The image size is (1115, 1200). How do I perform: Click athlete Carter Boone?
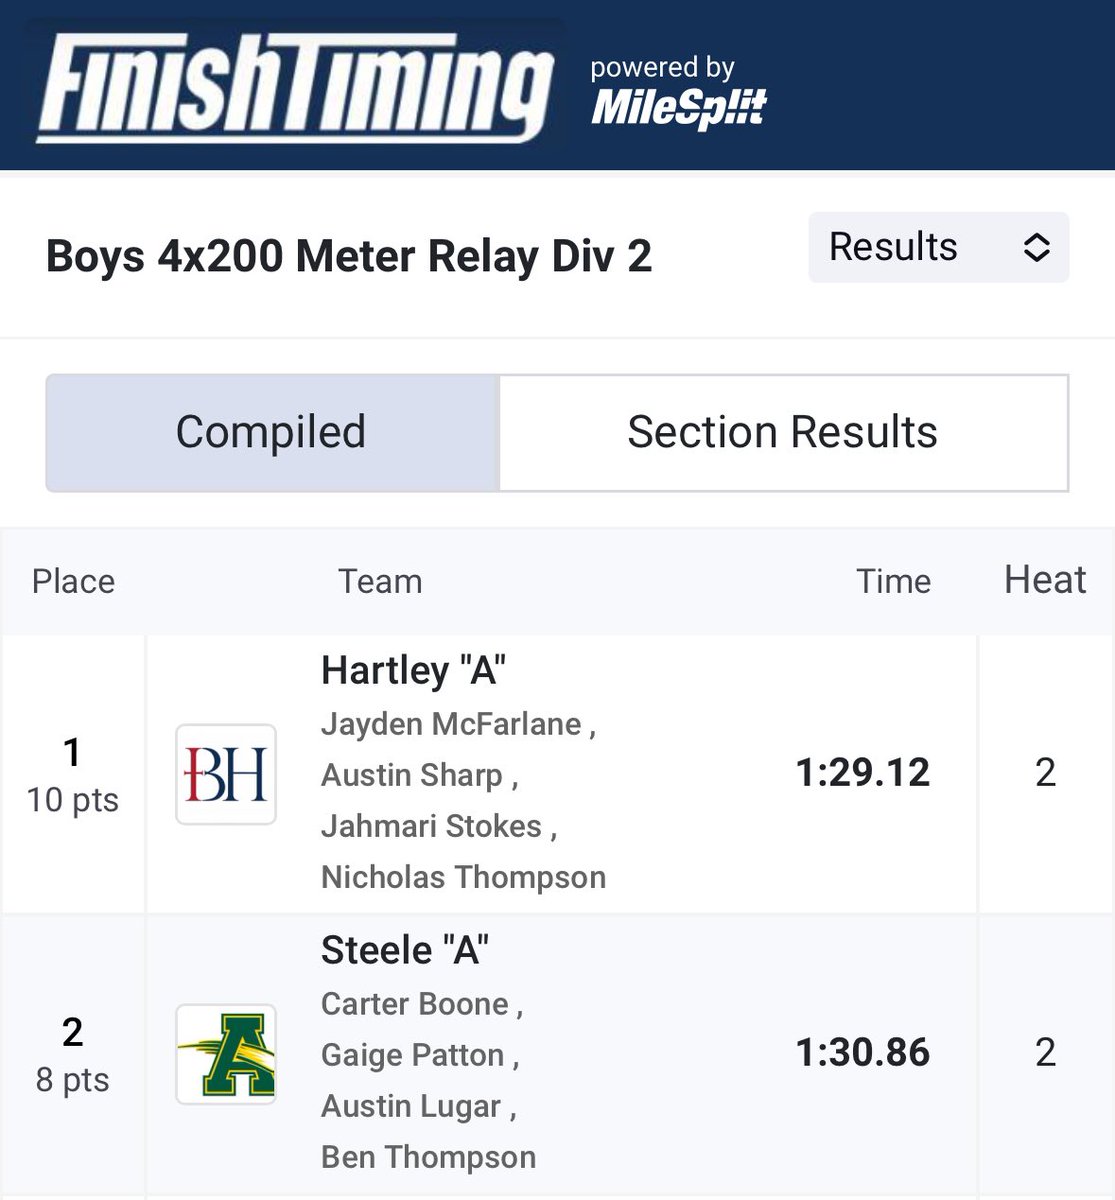click(415, 1004)
